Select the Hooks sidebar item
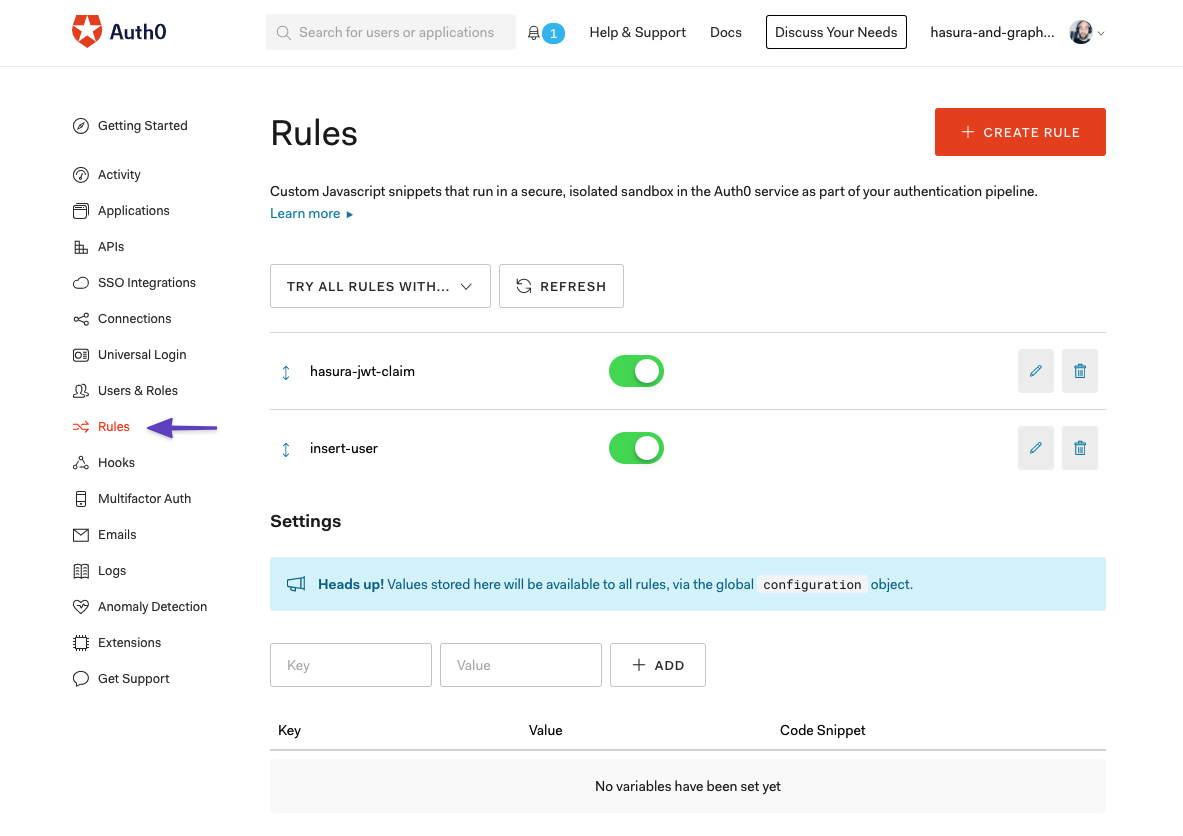Screen dimensions: 1183x836 [114, 462]
